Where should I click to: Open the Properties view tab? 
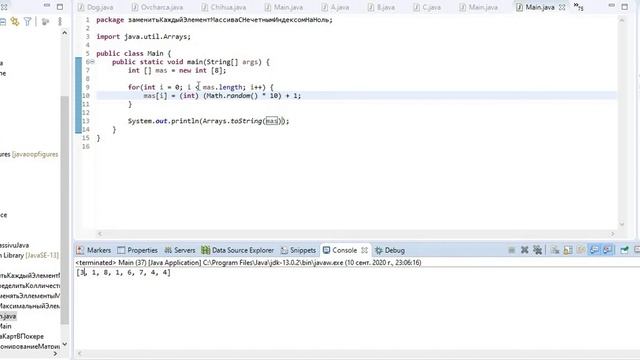pyautogui.click(x=138, y=250)
